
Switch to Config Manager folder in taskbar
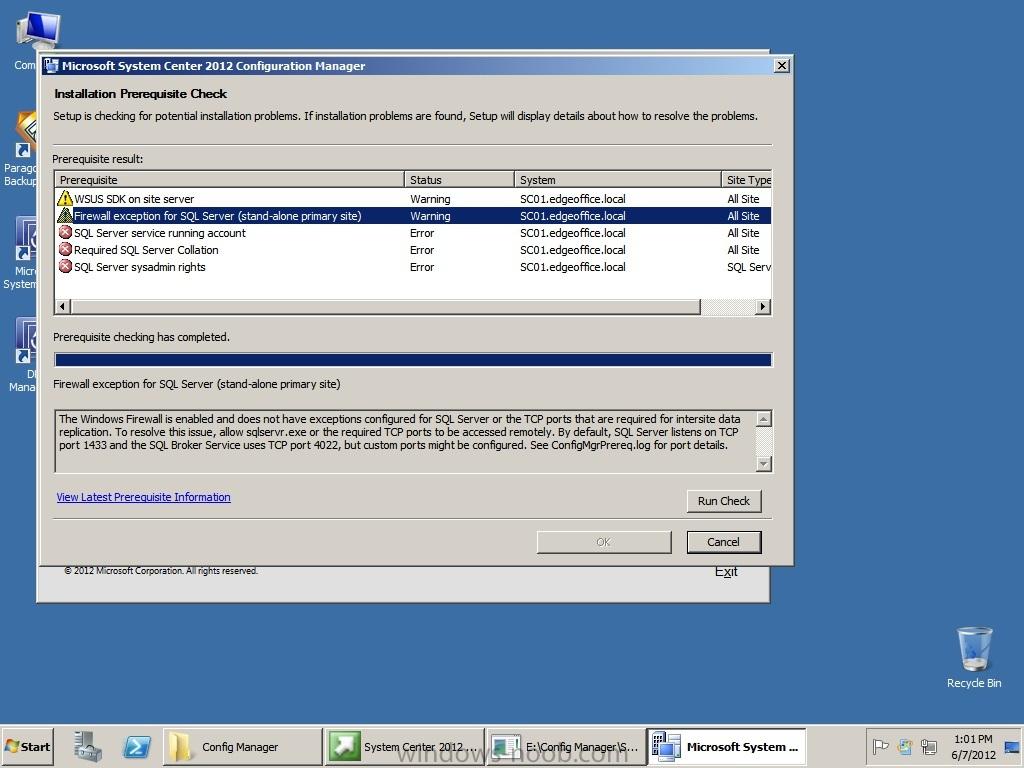242,746
